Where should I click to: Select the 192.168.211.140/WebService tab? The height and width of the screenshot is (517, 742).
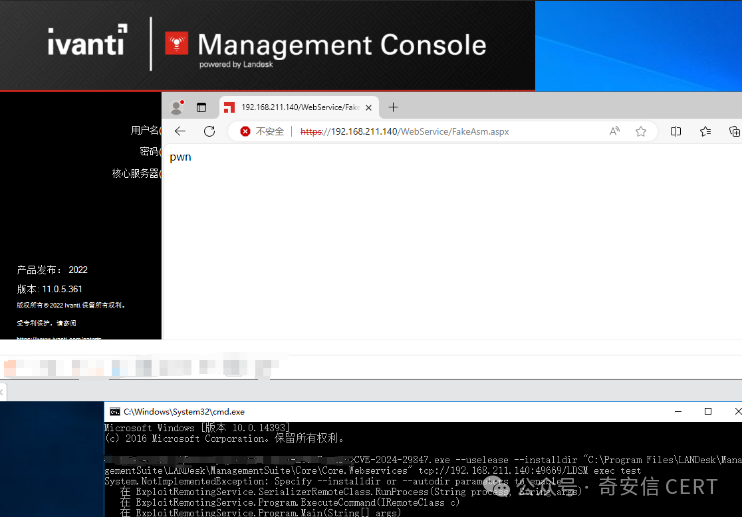300,107
